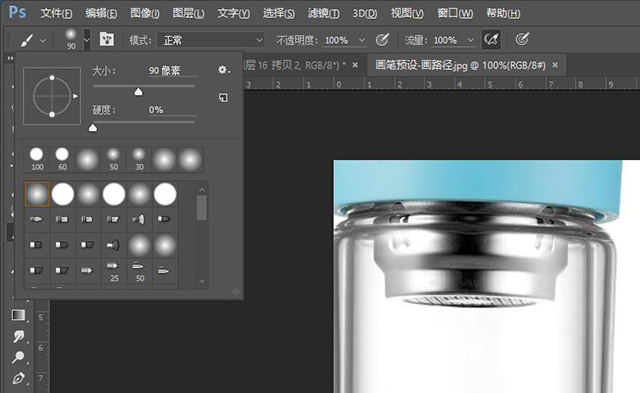
Task: Select the Dodge tool in the toolbar
Action: tap(18, 357)
